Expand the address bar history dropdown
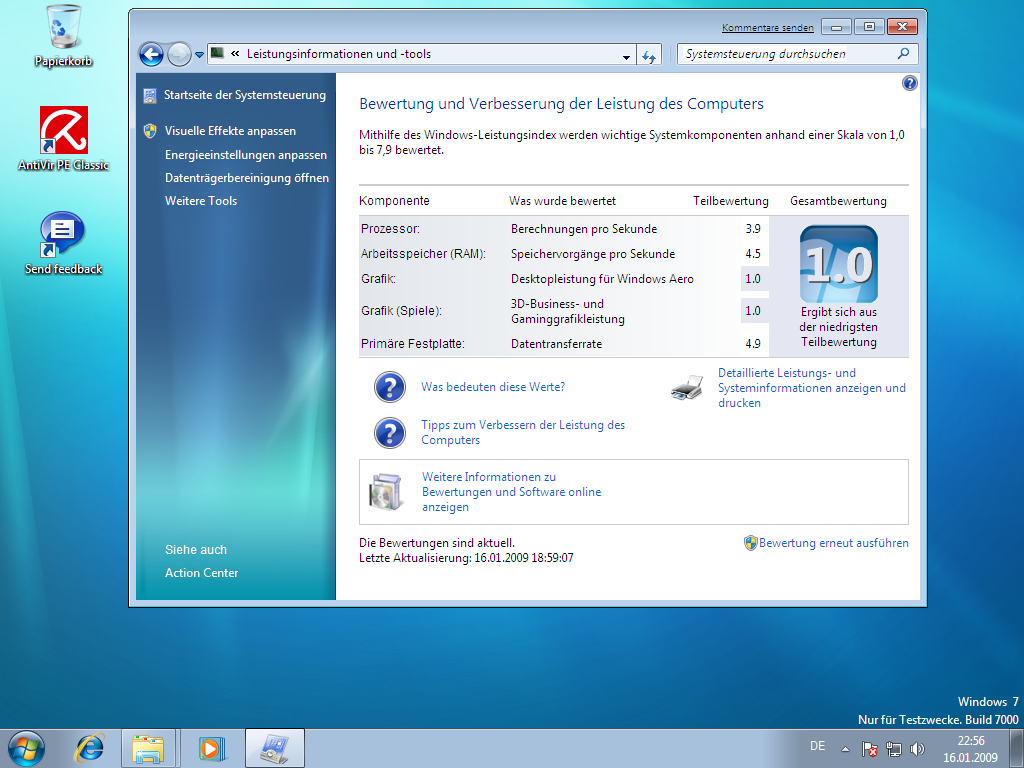 tap(627, 55)
